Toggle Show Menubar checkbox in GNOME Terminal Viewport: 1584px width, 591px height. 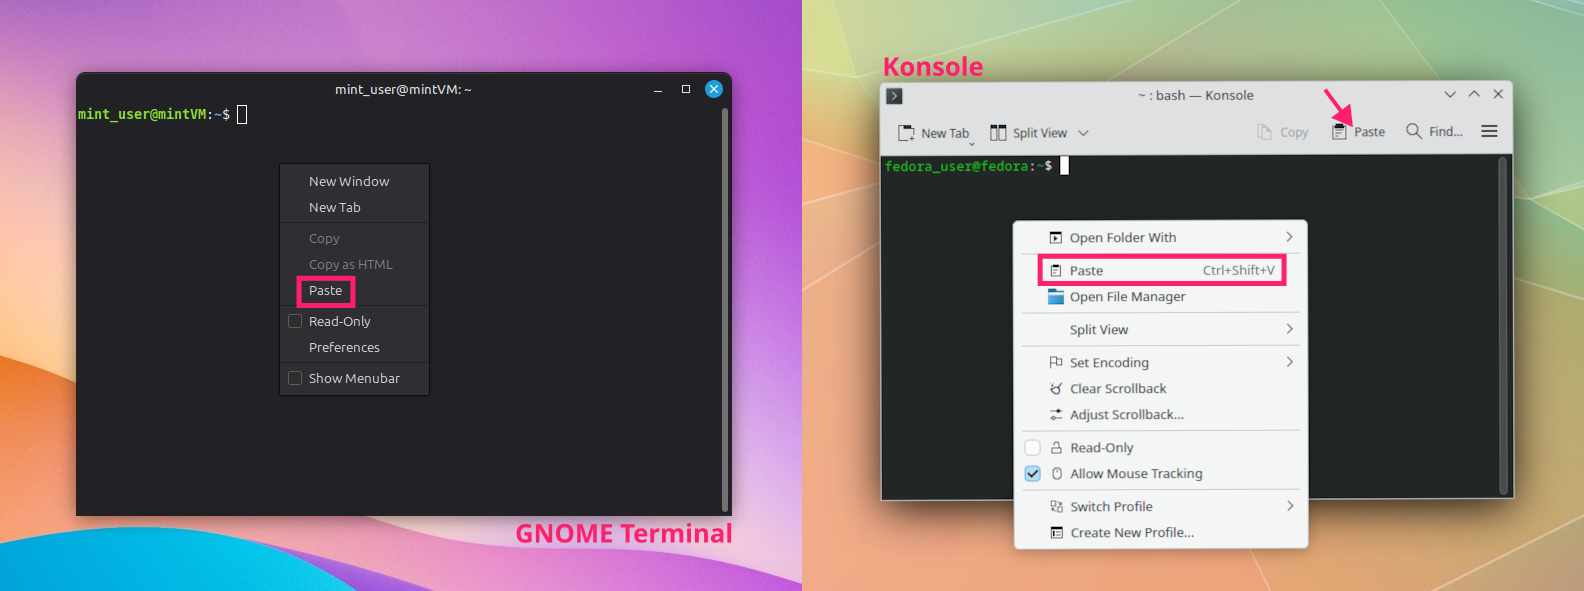(295, 378)
